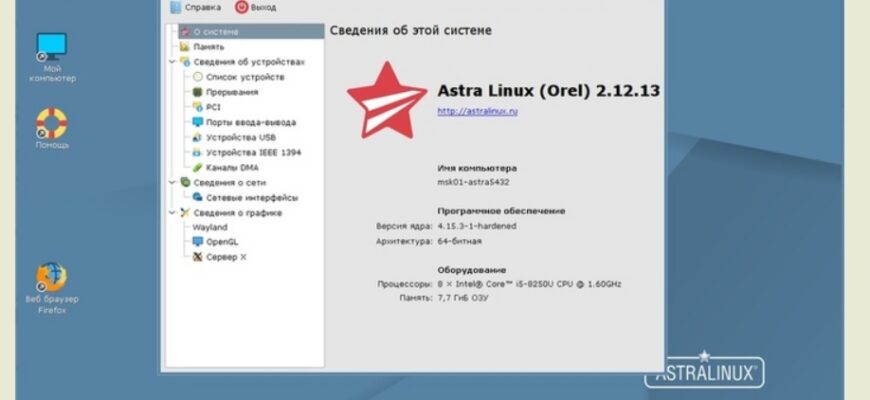Click the Сетевые интерфейсы icon
870x400 pixels.
tap(198, 198)
